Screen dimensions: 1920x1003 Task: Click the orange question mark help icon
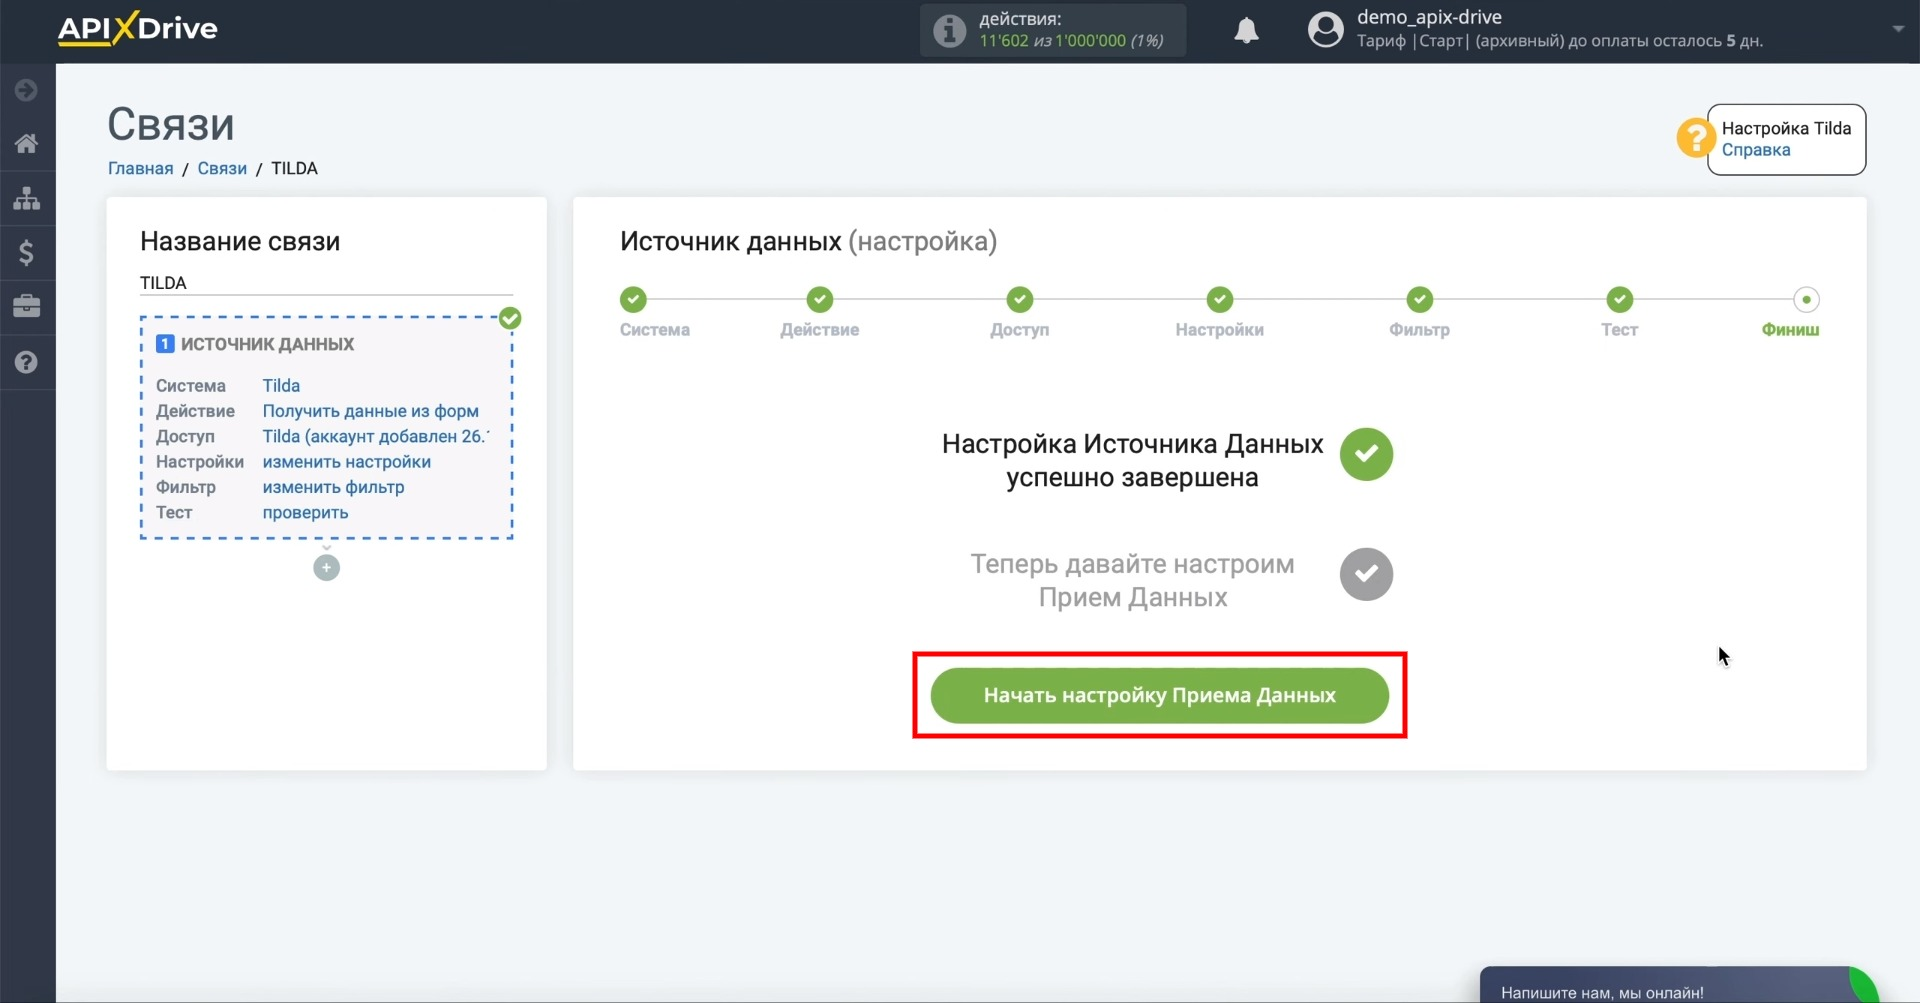coord(1695,138)
